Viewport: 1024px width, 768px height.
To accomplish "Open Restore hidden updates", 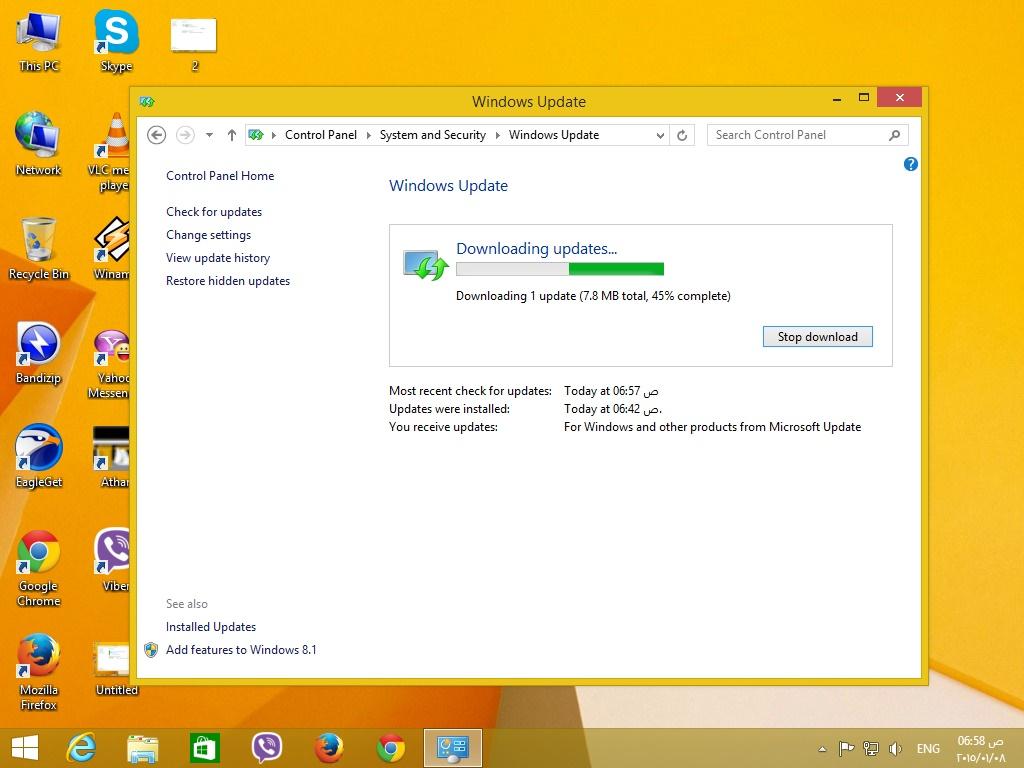I will point(228,281).
